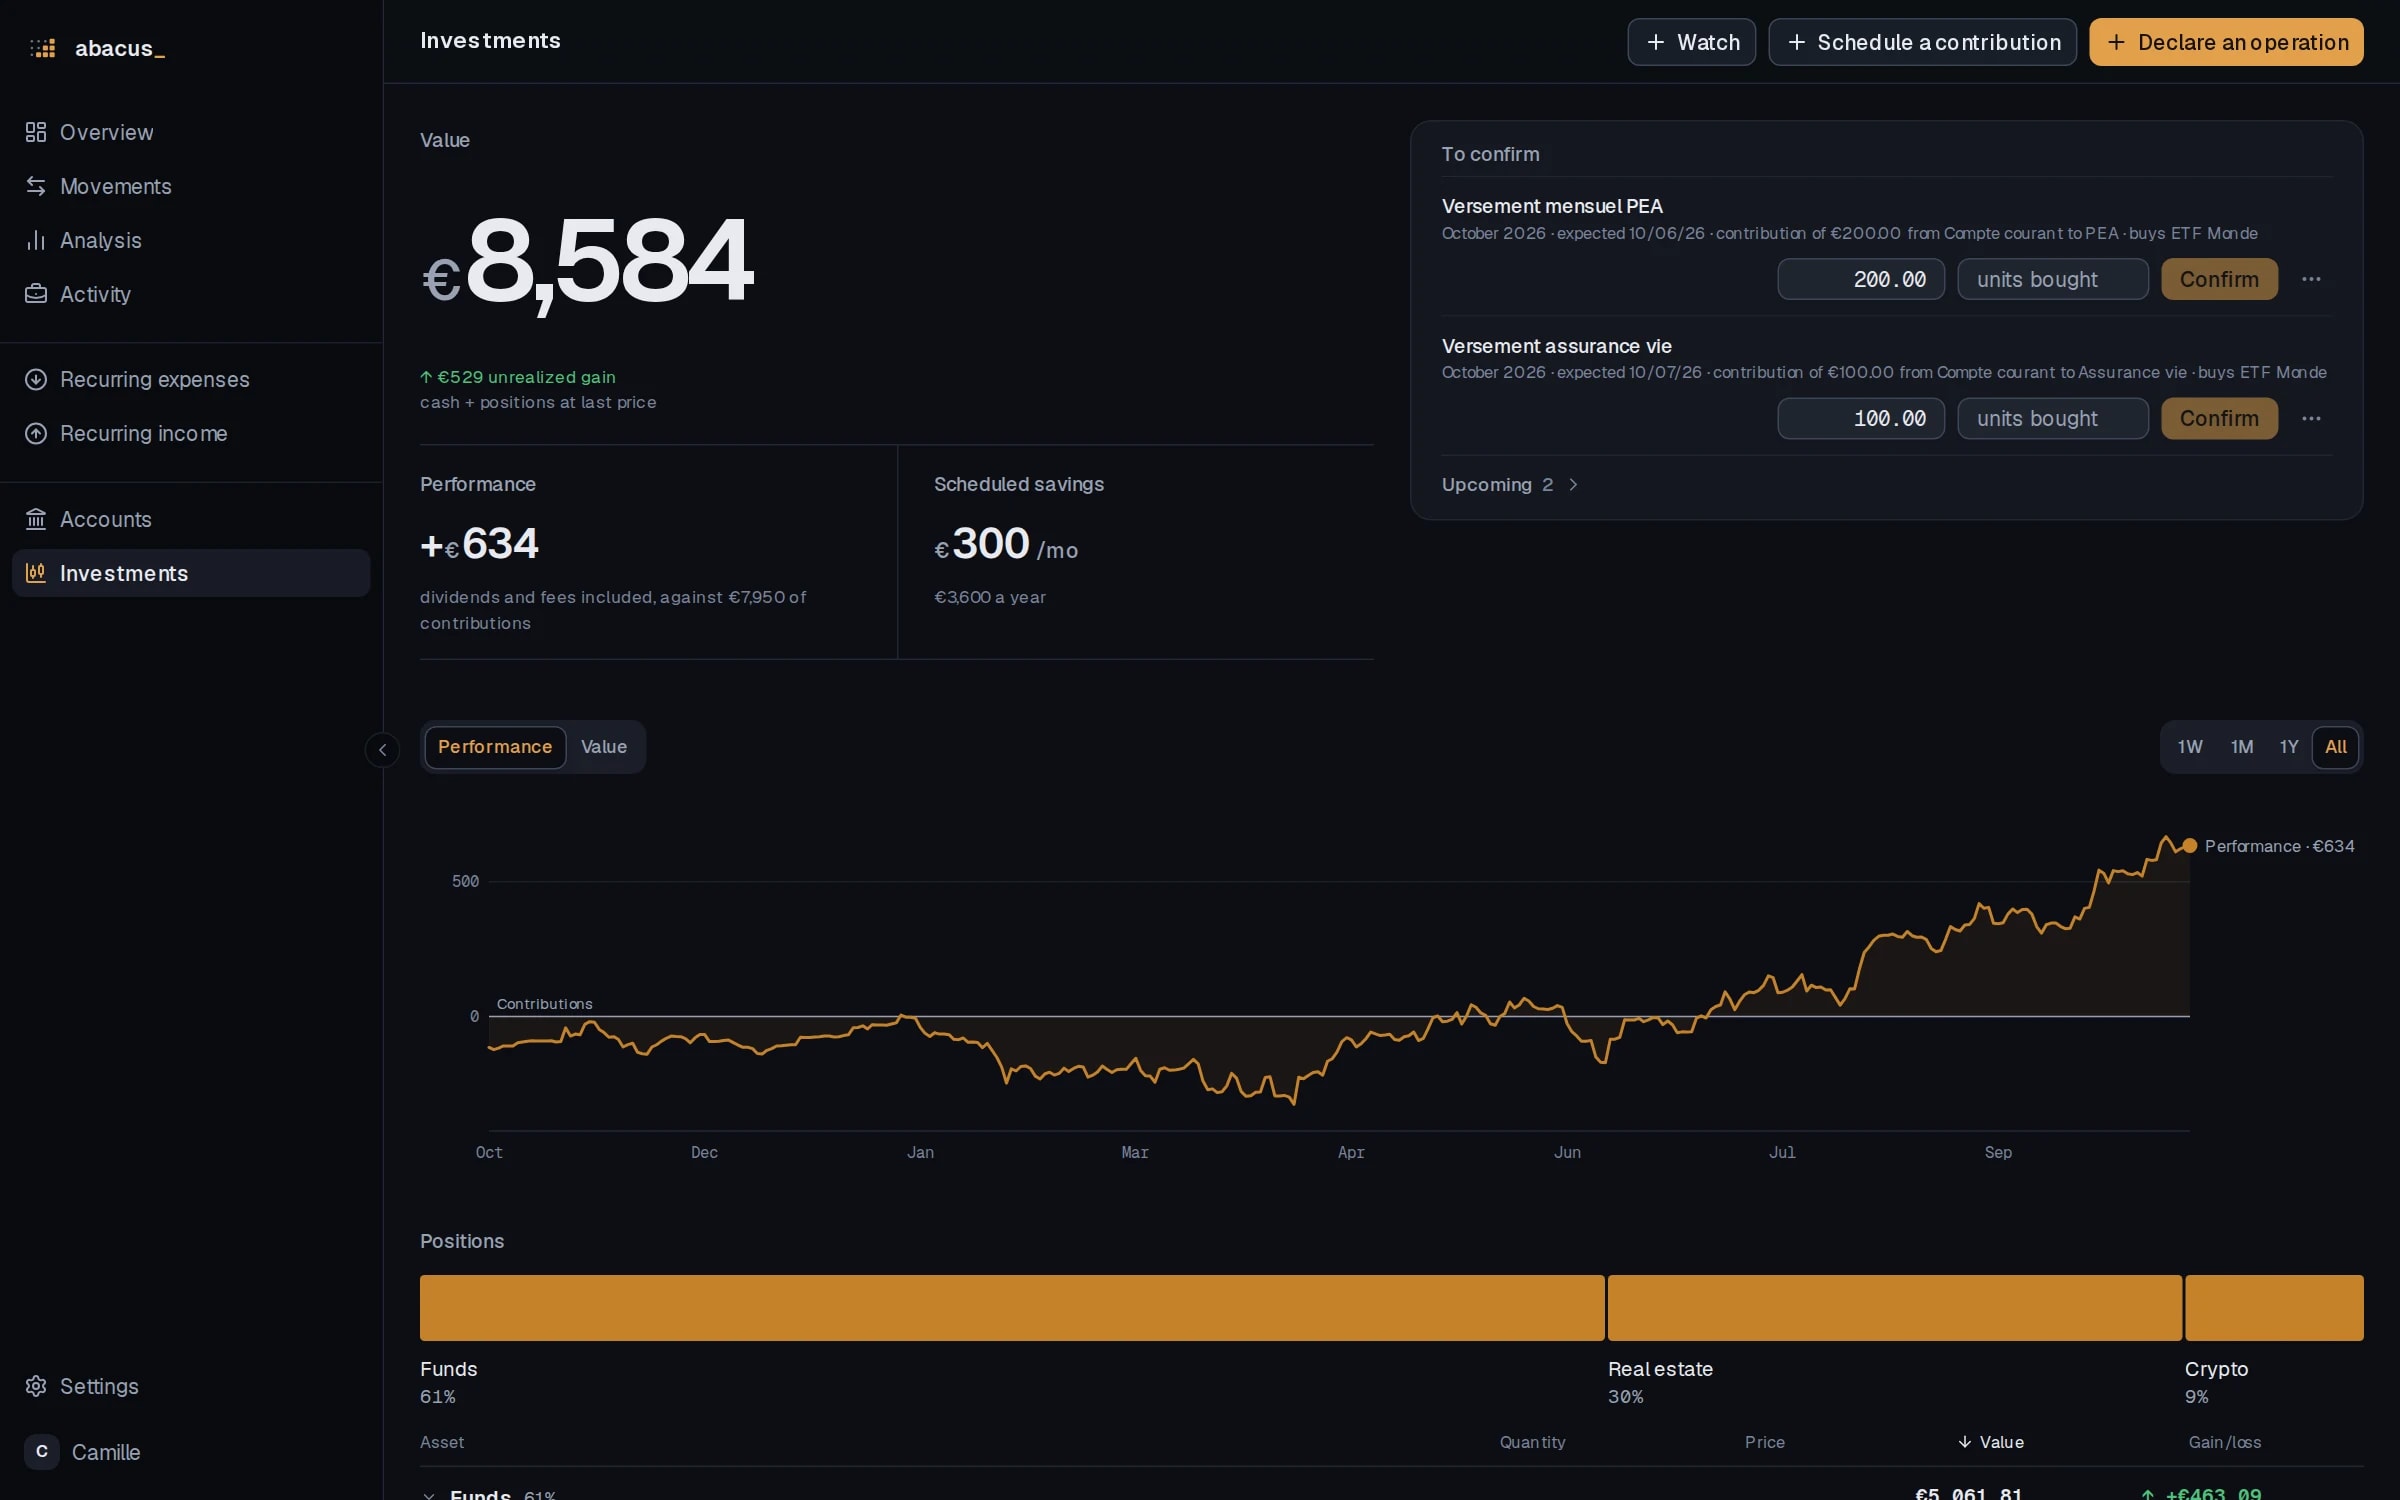Image resolution: width=2400 pixels, height=1500 pixels.
Task: Open Movements from the sidebar
Action: (191, 186)
